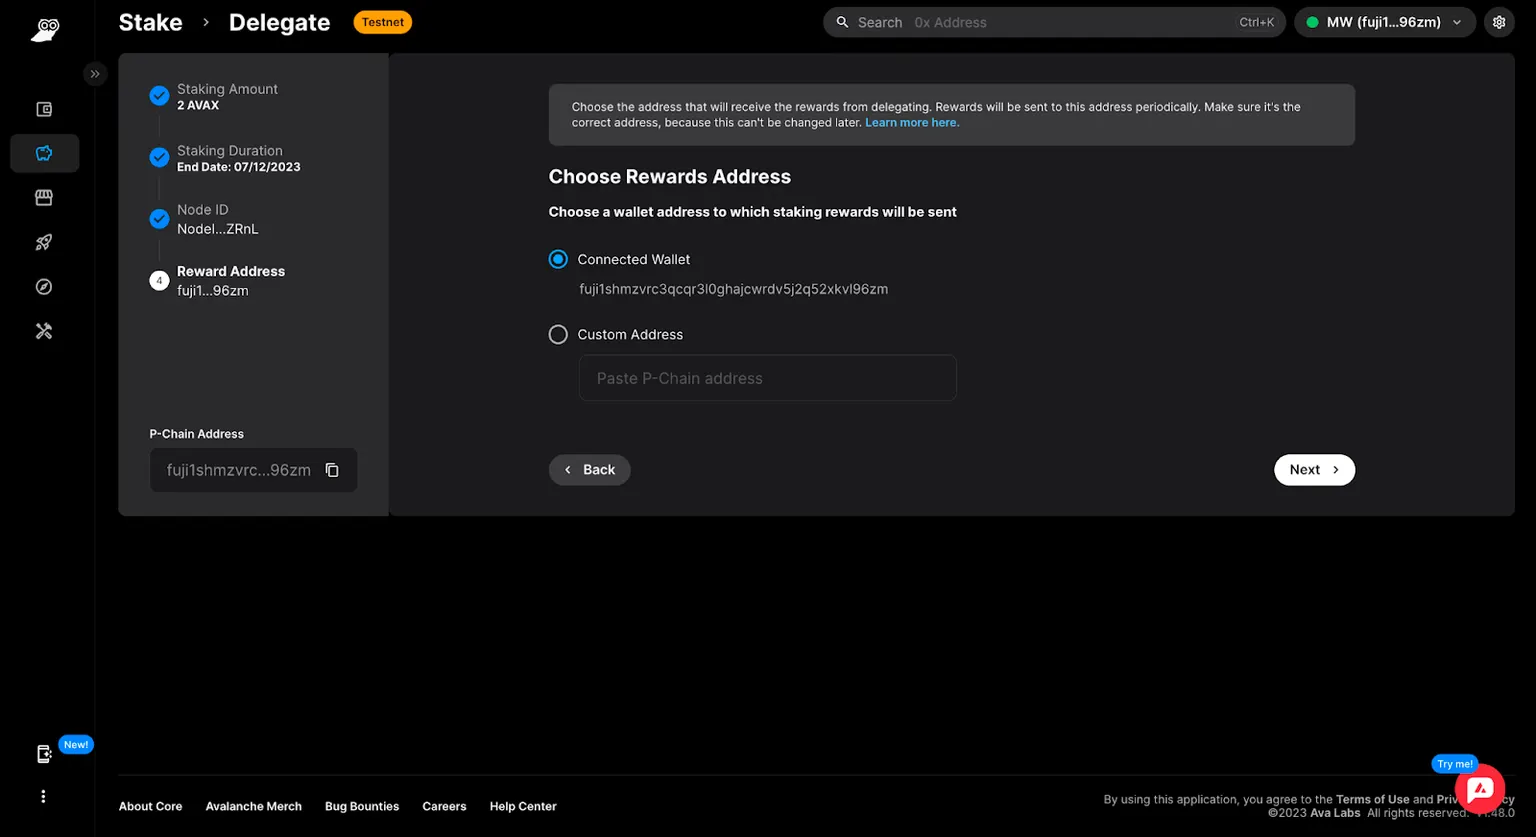The width and height of the screenshot is (1536, 837).
Task: Click the Choose Rewards Address heading
Action: coord(670,177)
